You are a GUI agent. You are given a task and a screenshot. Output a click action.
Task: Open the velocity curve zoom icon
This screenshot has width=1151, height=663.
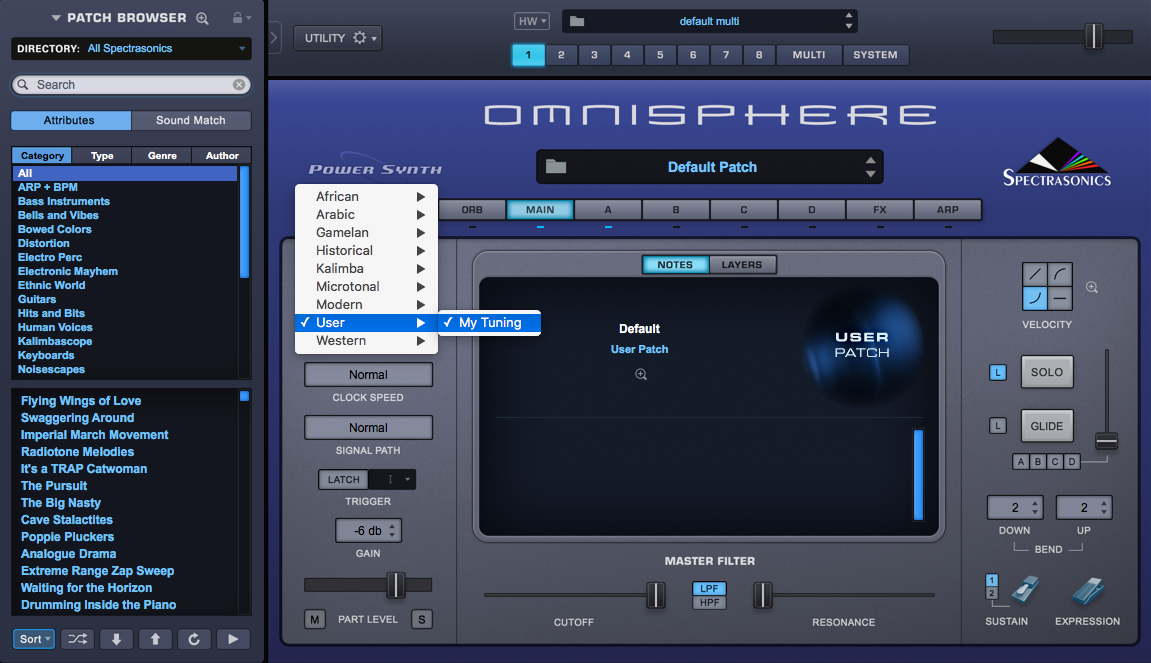[1092, 287]
